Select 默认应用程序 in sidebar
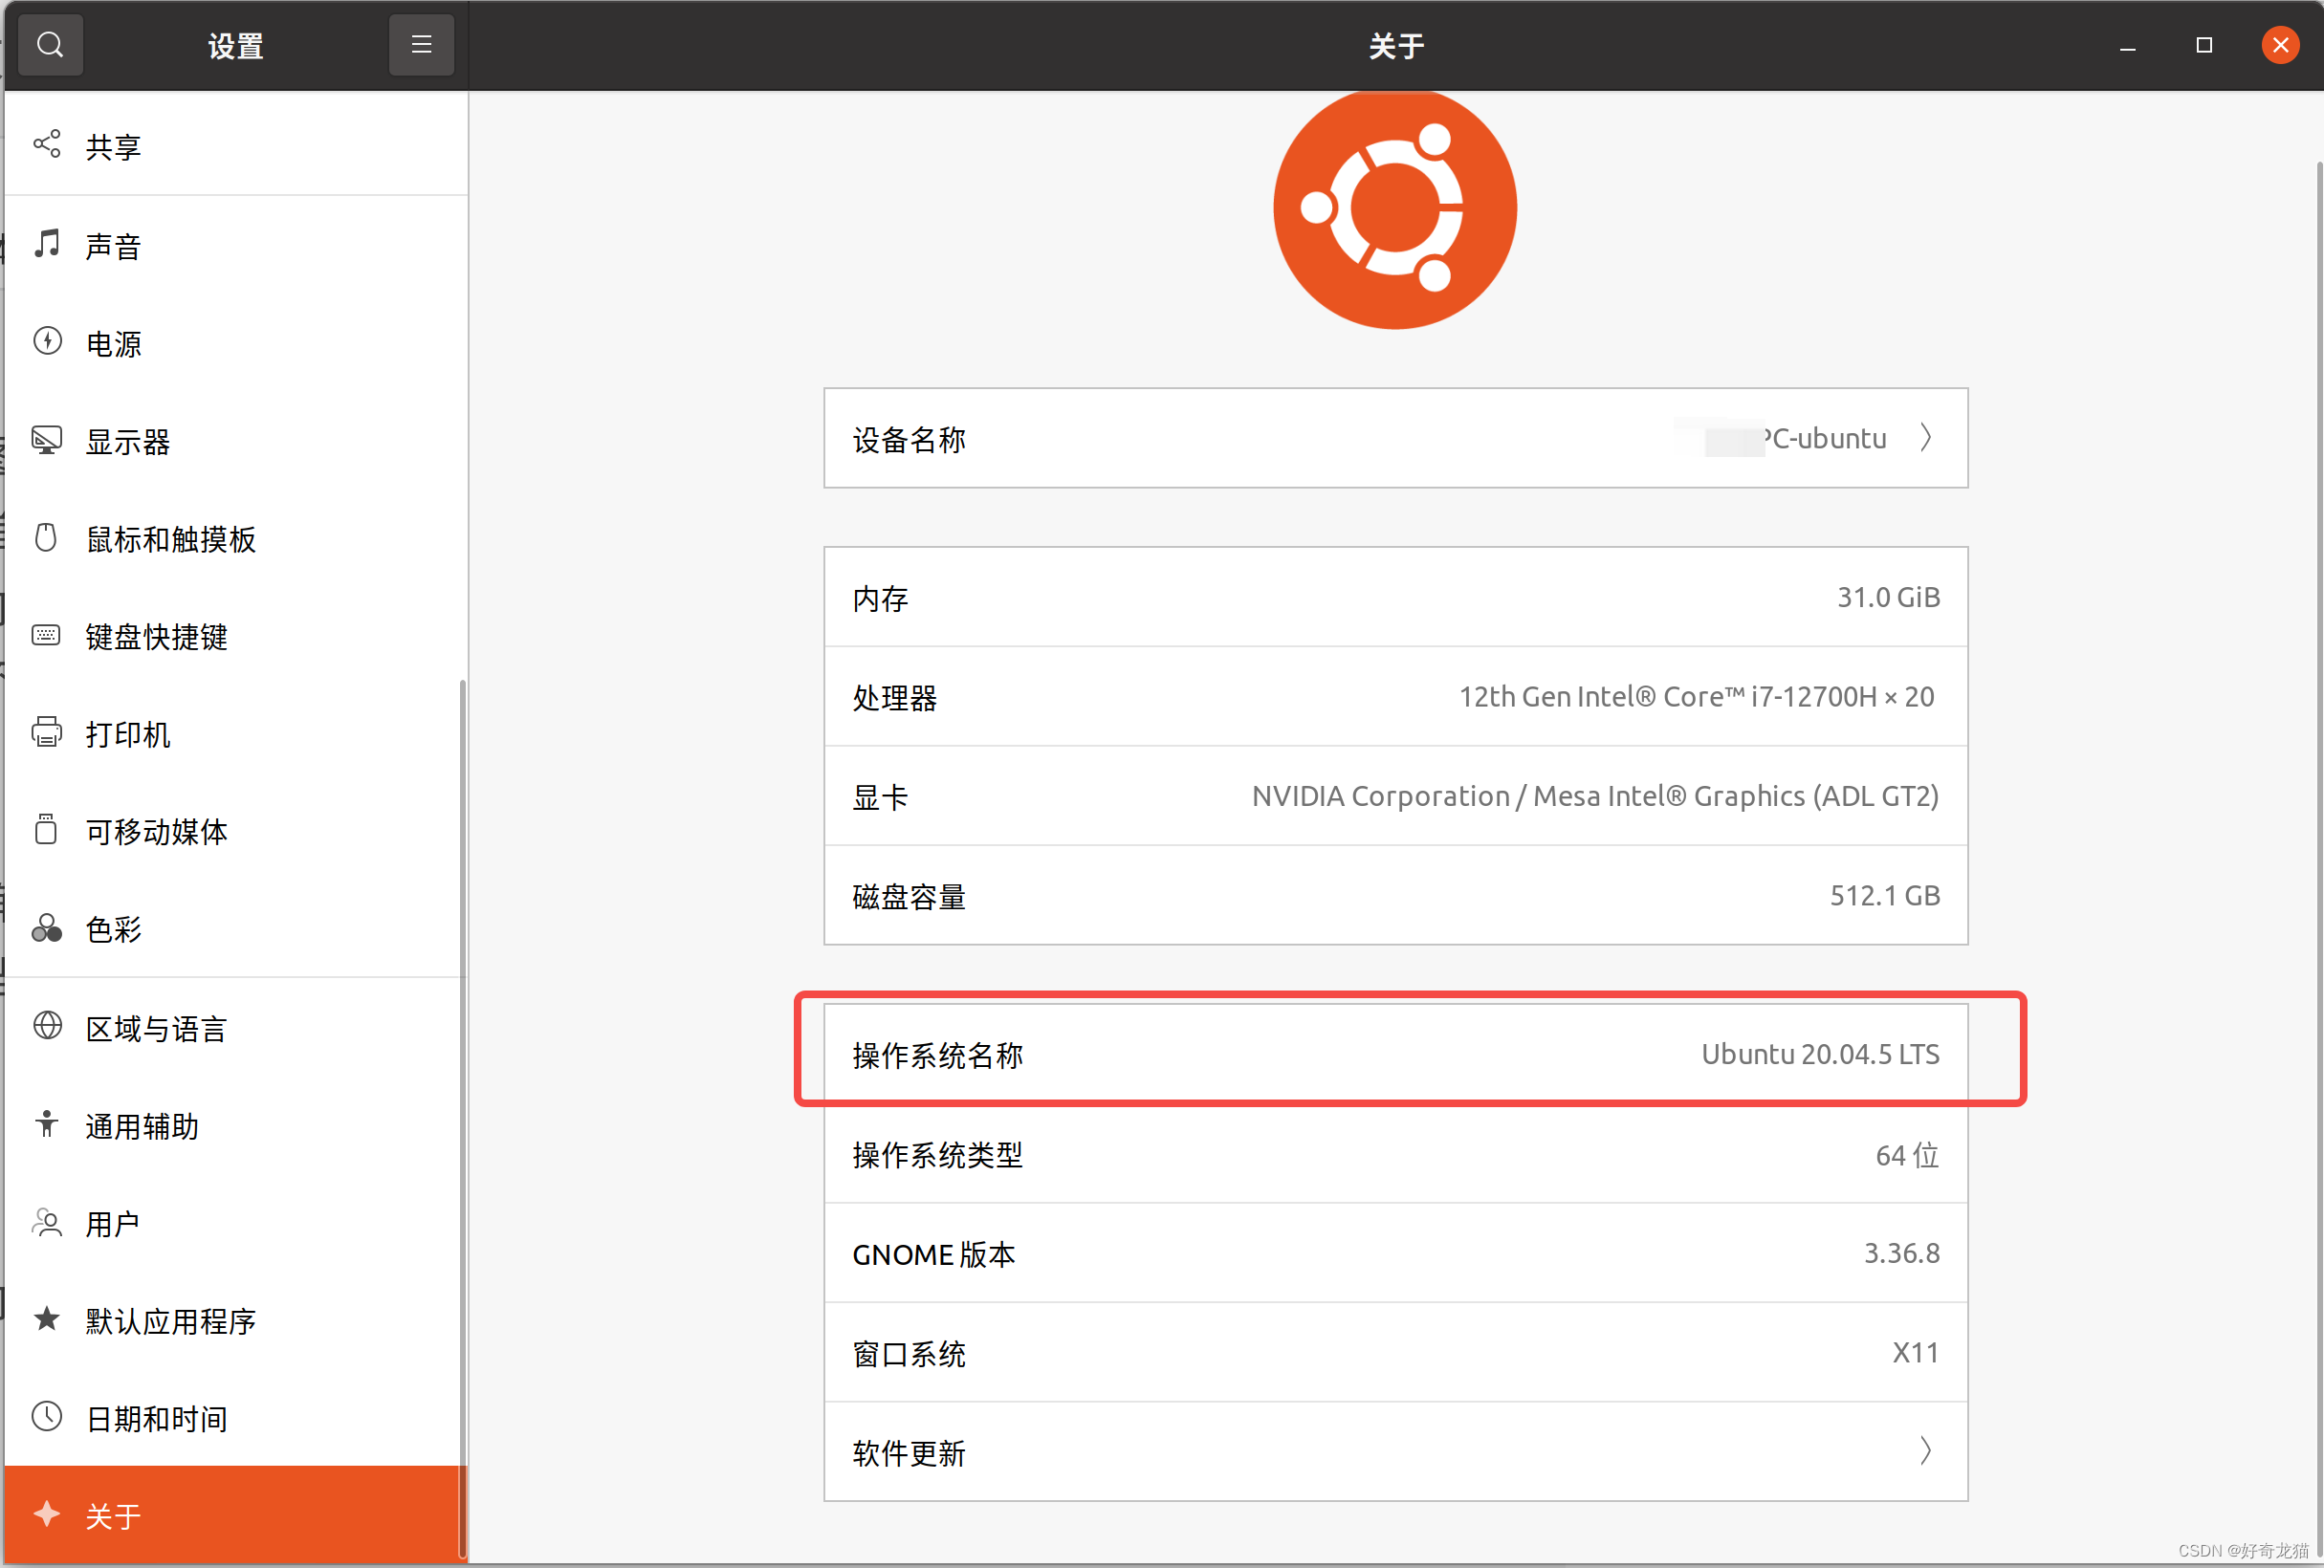This screenshot has height=1568, width=2324. tap(236, 1321)
